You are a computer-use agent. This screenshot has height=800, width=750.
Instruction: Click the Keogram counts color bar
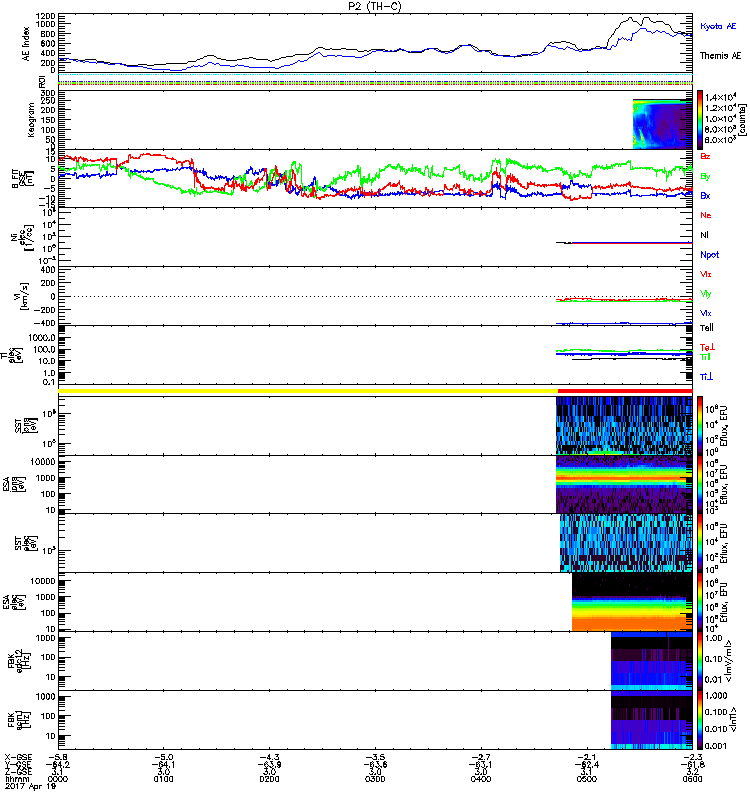pos(699,120)
